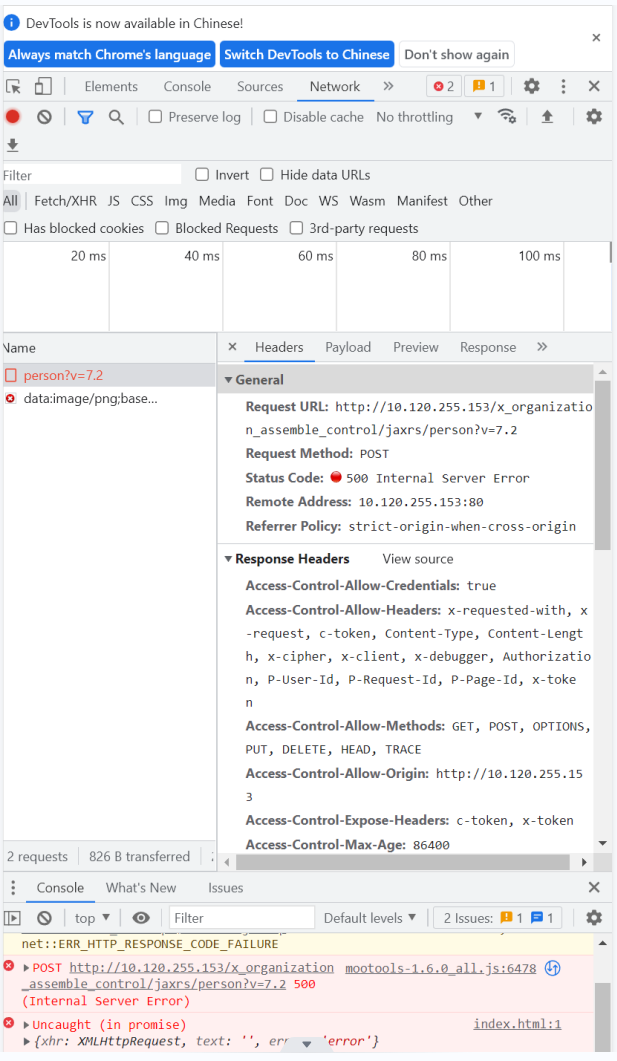Check the Invert filter checkbox
The width and height of the screenshot is (617, 1061).
point(202,175)
